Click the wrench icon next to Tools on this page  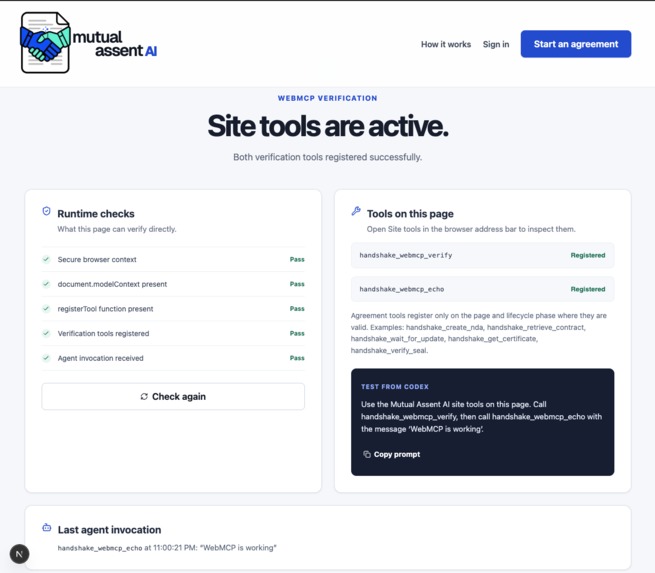click(x=356, y=211)
